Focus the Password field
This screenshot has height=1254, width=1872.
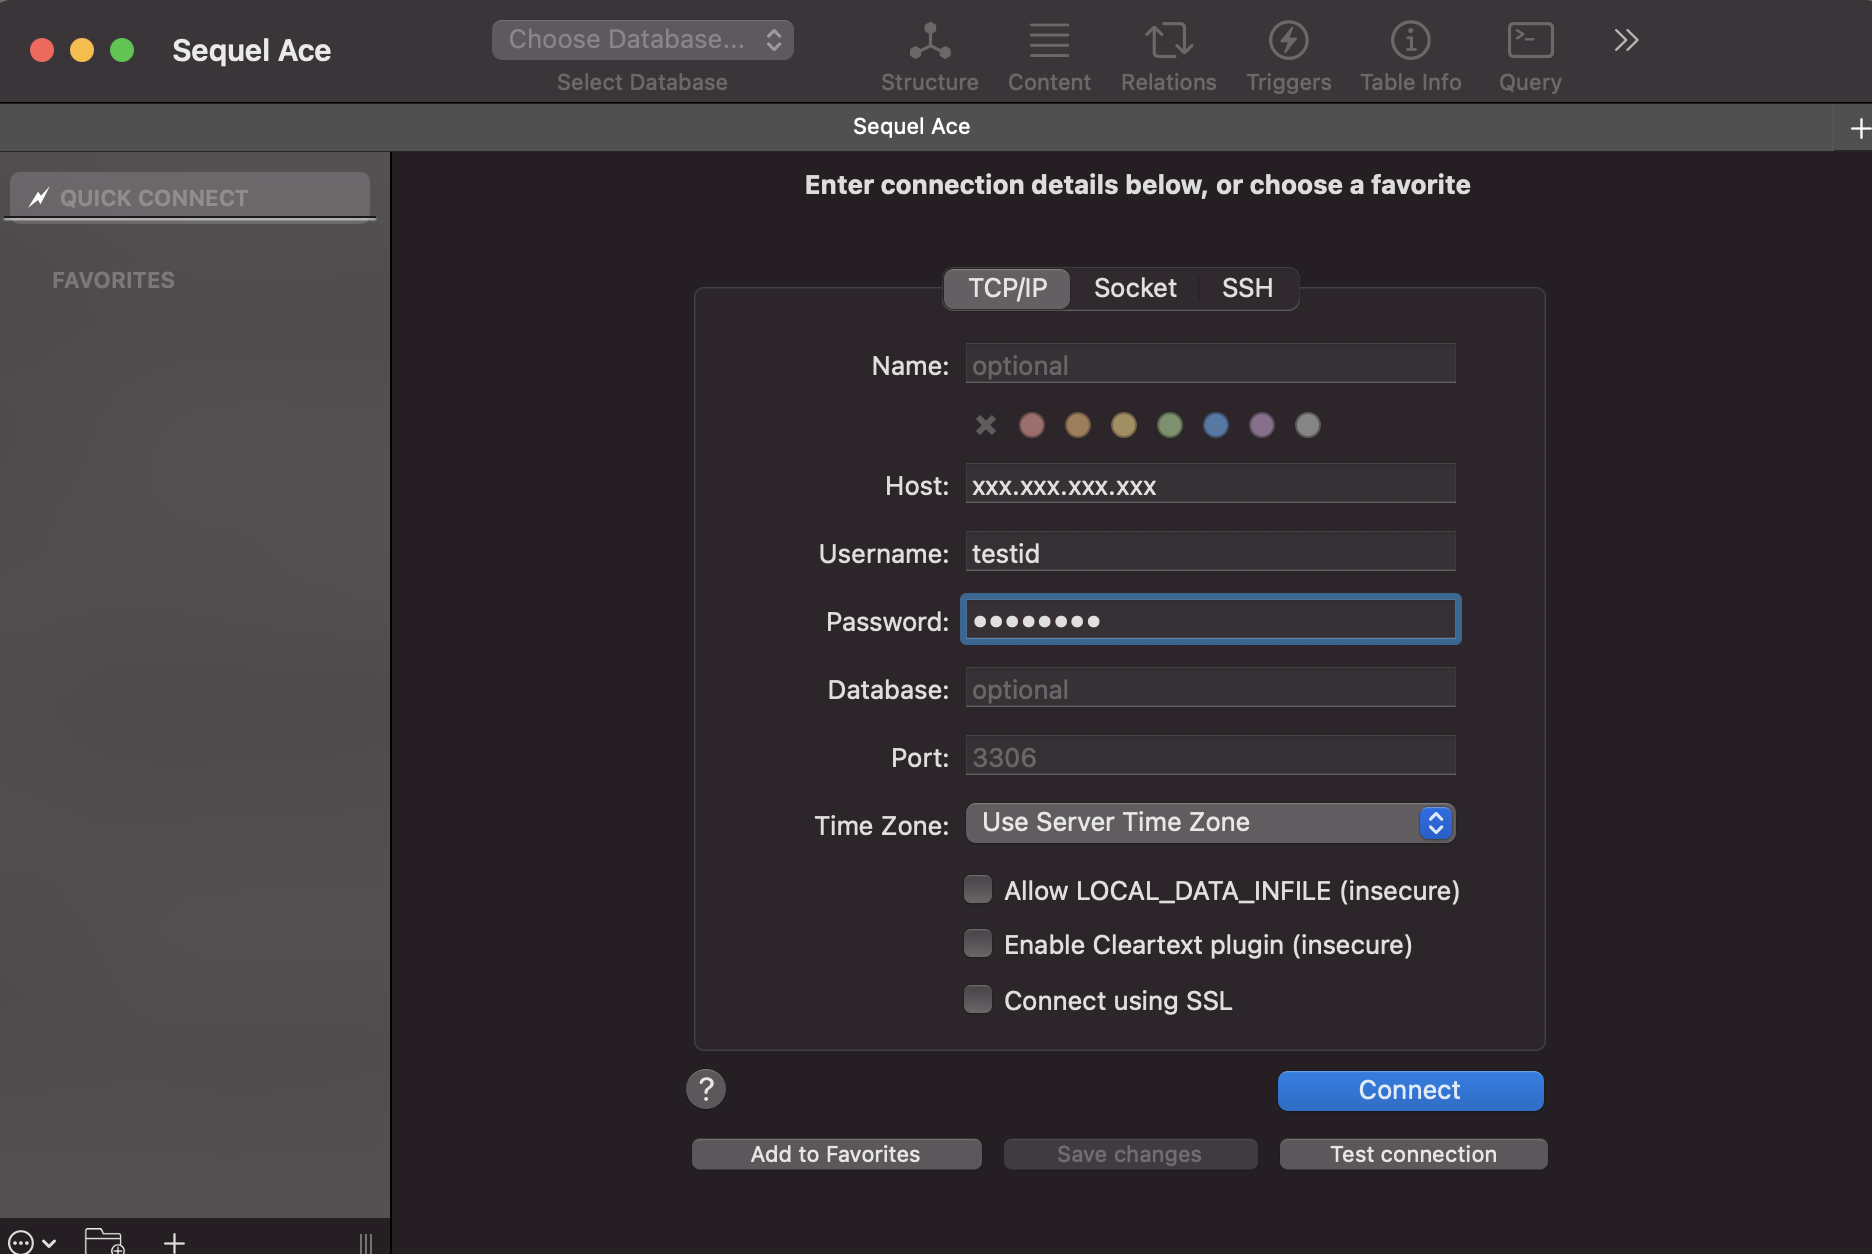1210,620
